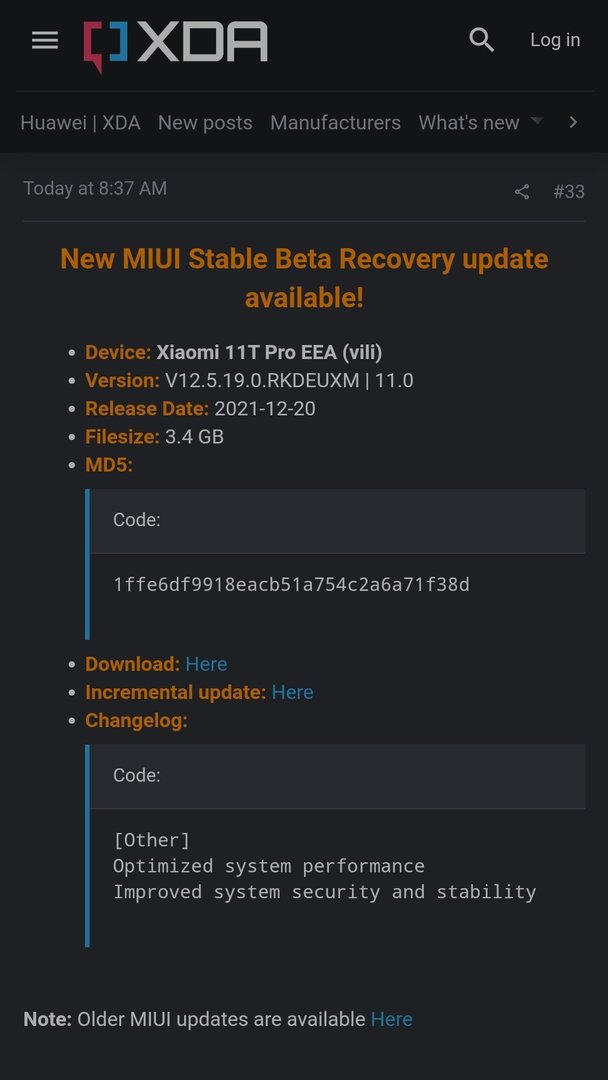Screen dimensions: 608x1080
Task: Follow the older MIUI updates Here link
Action: pyautogui.click(x=392, y=1019)
